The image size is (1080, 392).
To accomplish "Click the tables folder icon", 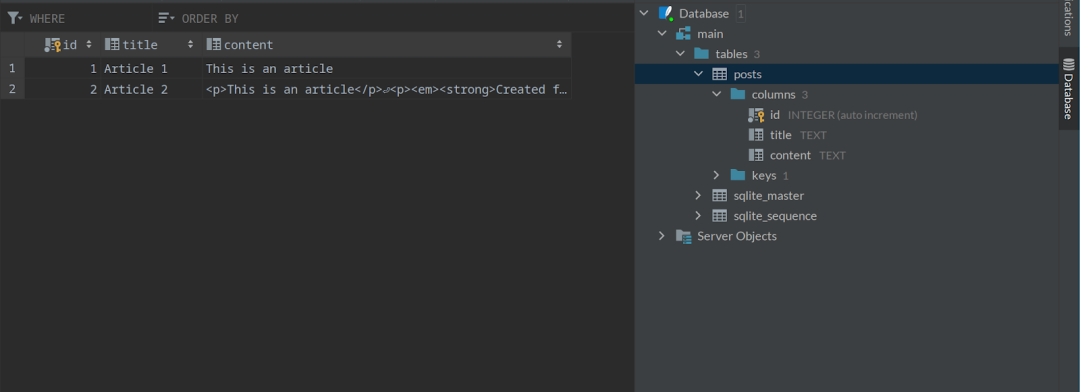I will [701, 54].
